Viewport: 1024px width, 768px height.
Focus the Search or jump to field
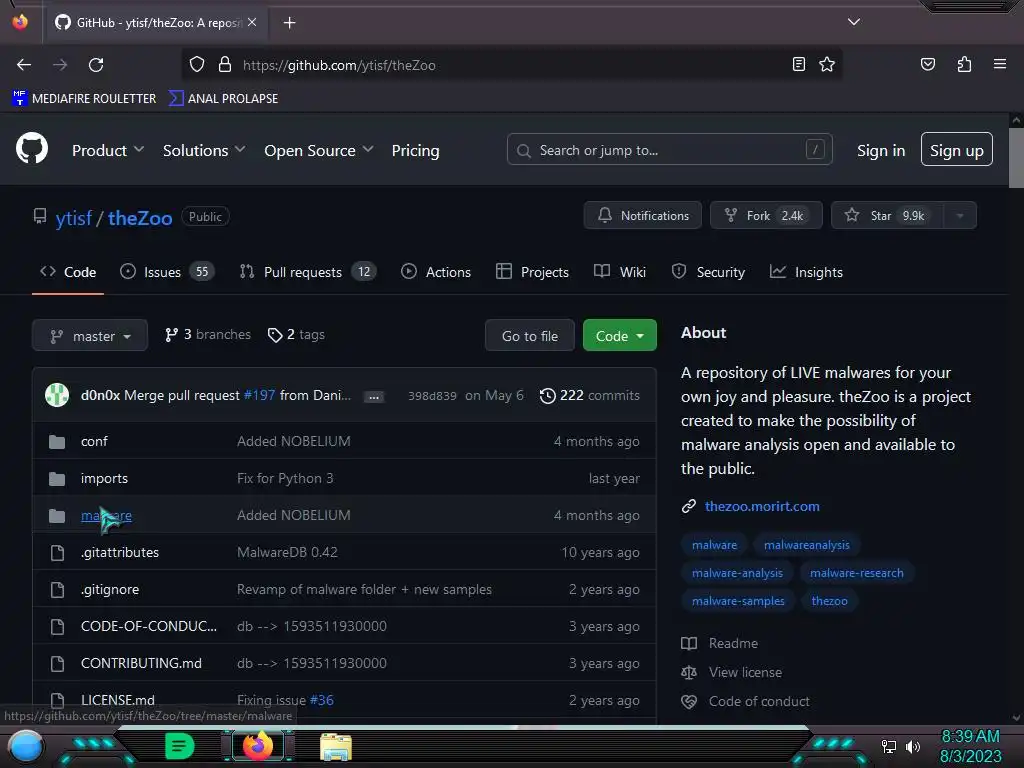pyautogui.click(x=669, y=150)
